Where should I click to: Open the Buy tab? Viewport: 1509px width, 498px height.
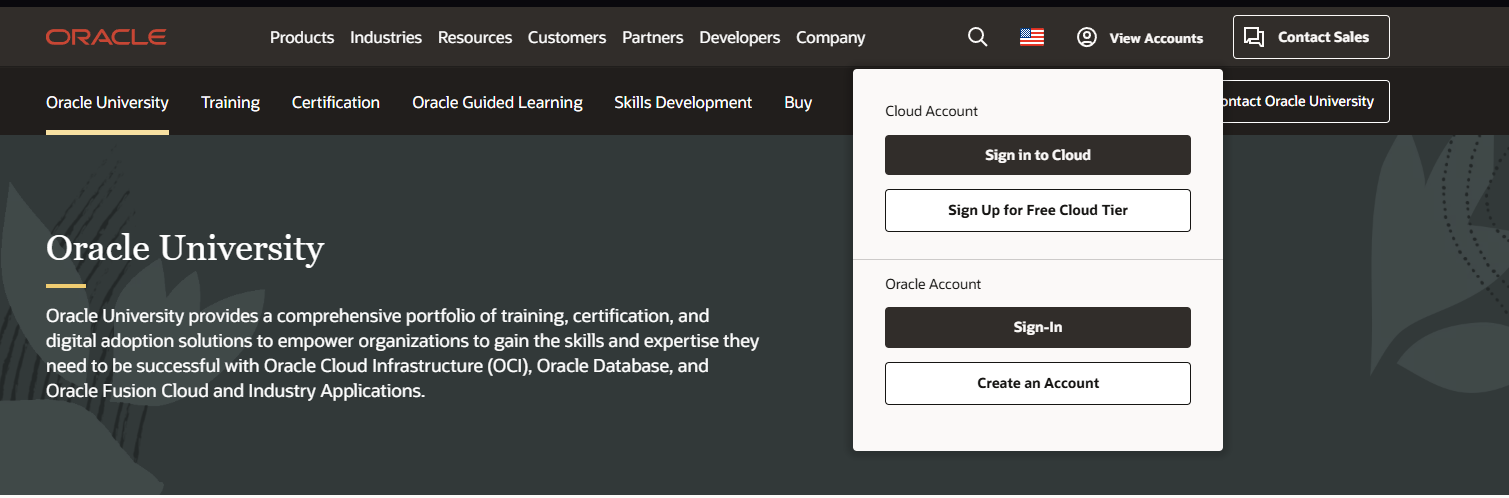point(798,102)
